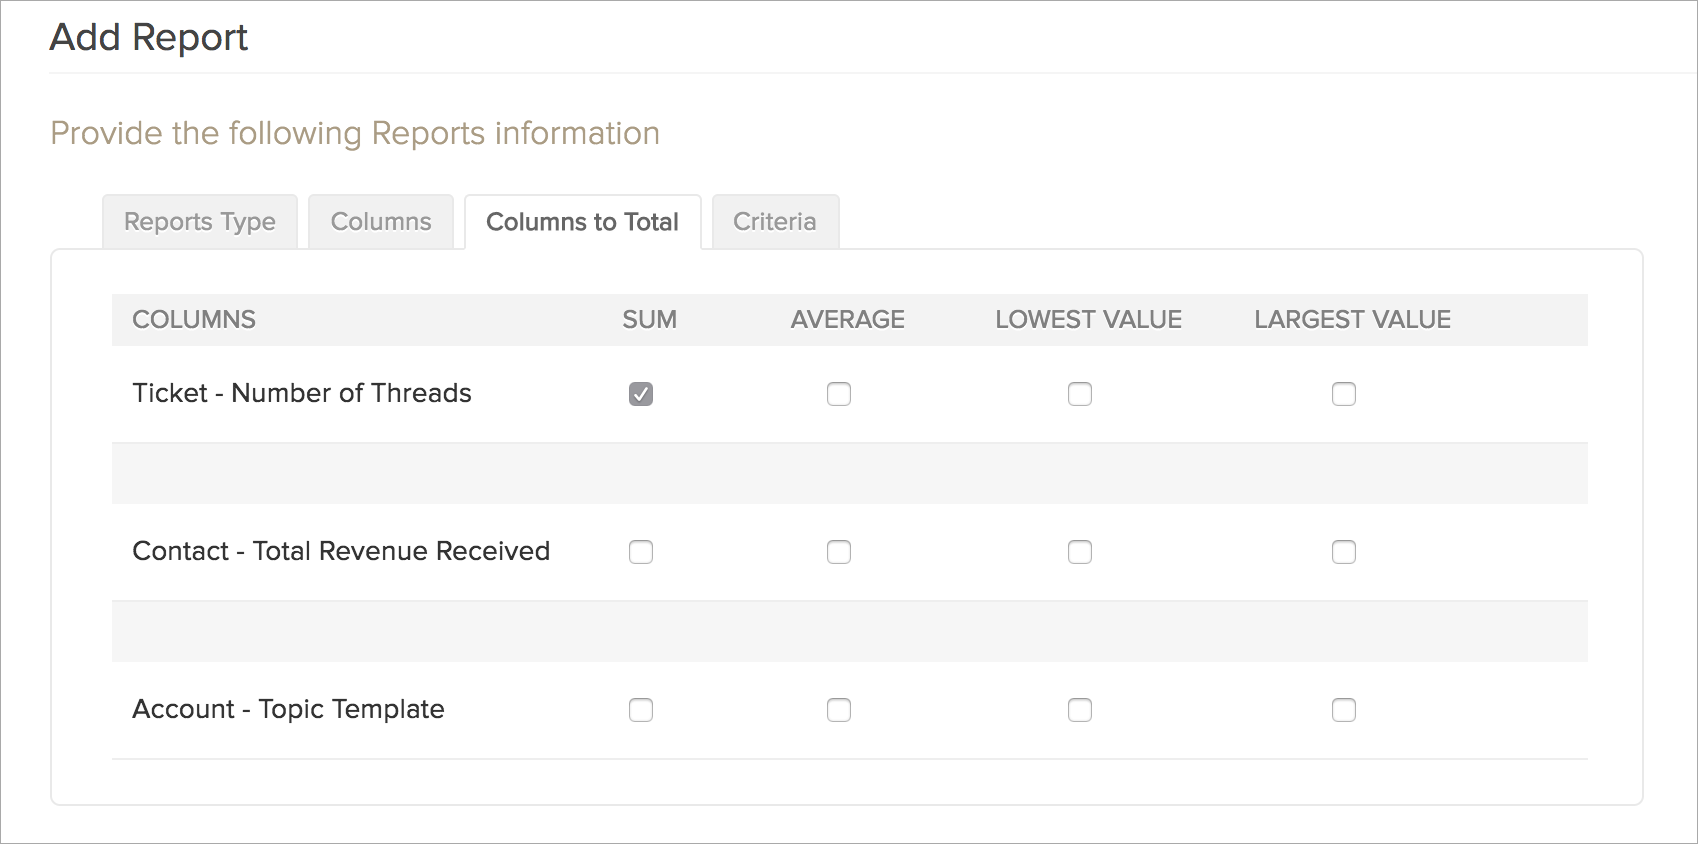Select the Columns to Total tab

coord(582,222)
